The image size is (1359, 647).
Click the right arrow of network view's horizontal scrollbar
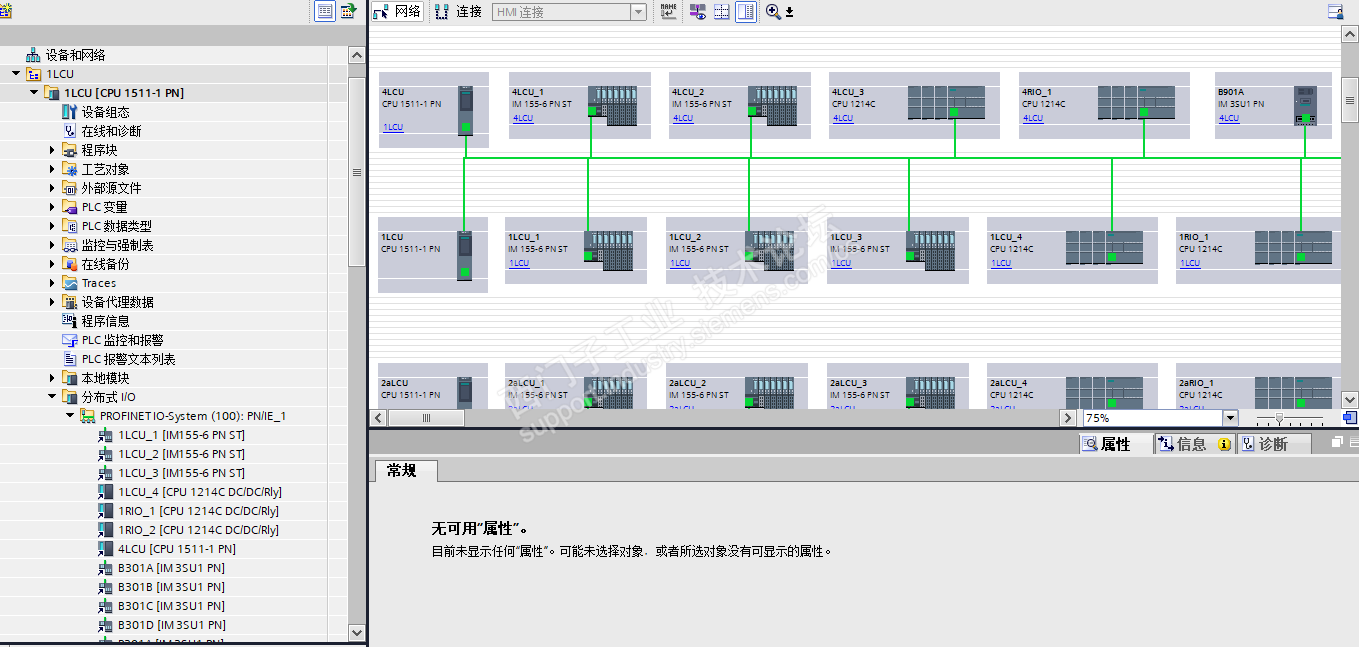point(1068,418)
